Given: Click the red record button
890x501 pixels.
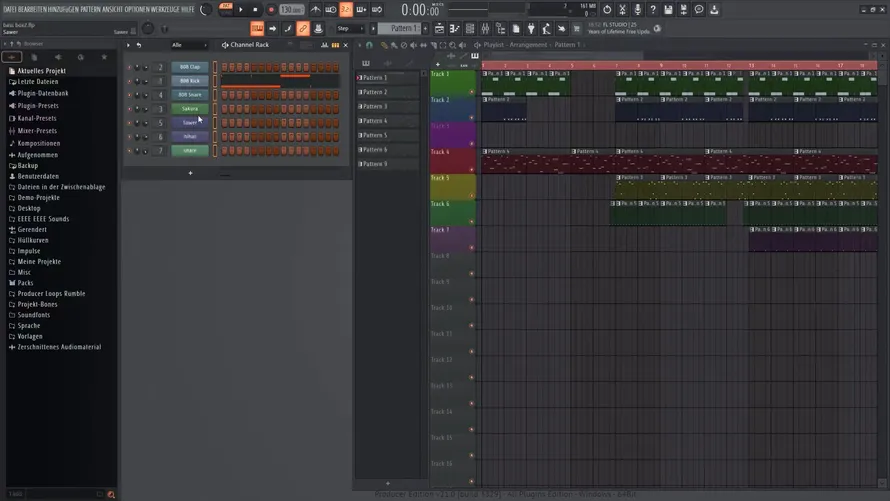Looking at the screenshot, I should click(271, 10).
